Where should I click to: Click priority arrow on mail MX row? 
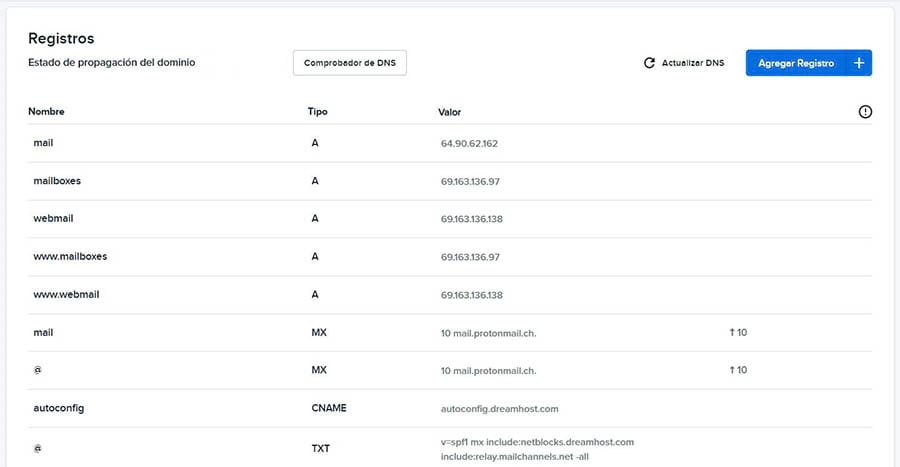click(x=732, y=332)
